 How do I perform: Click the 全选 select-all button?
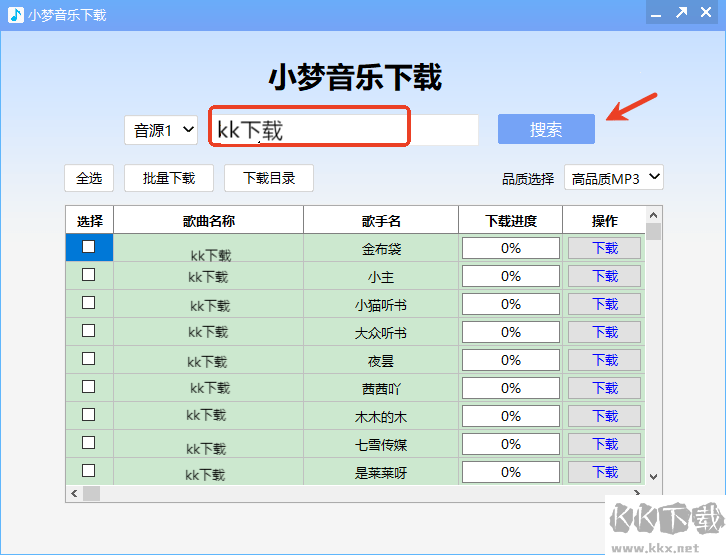pos(89,178)
